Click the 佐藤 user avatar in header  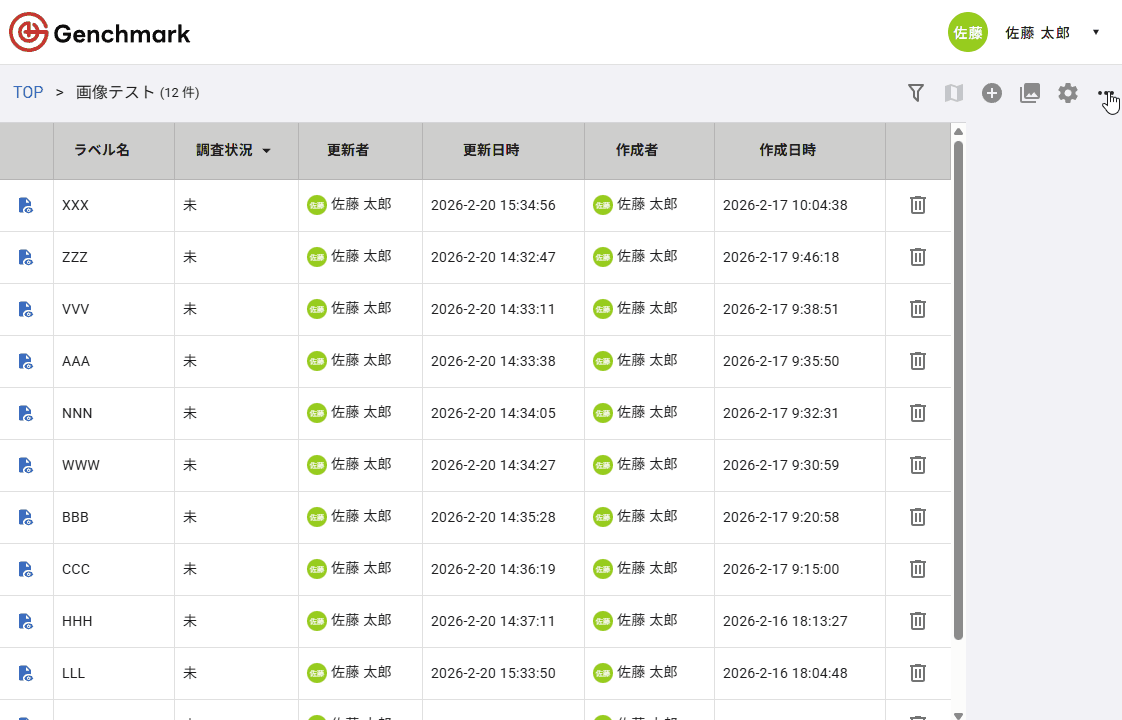tap(967, 32)
